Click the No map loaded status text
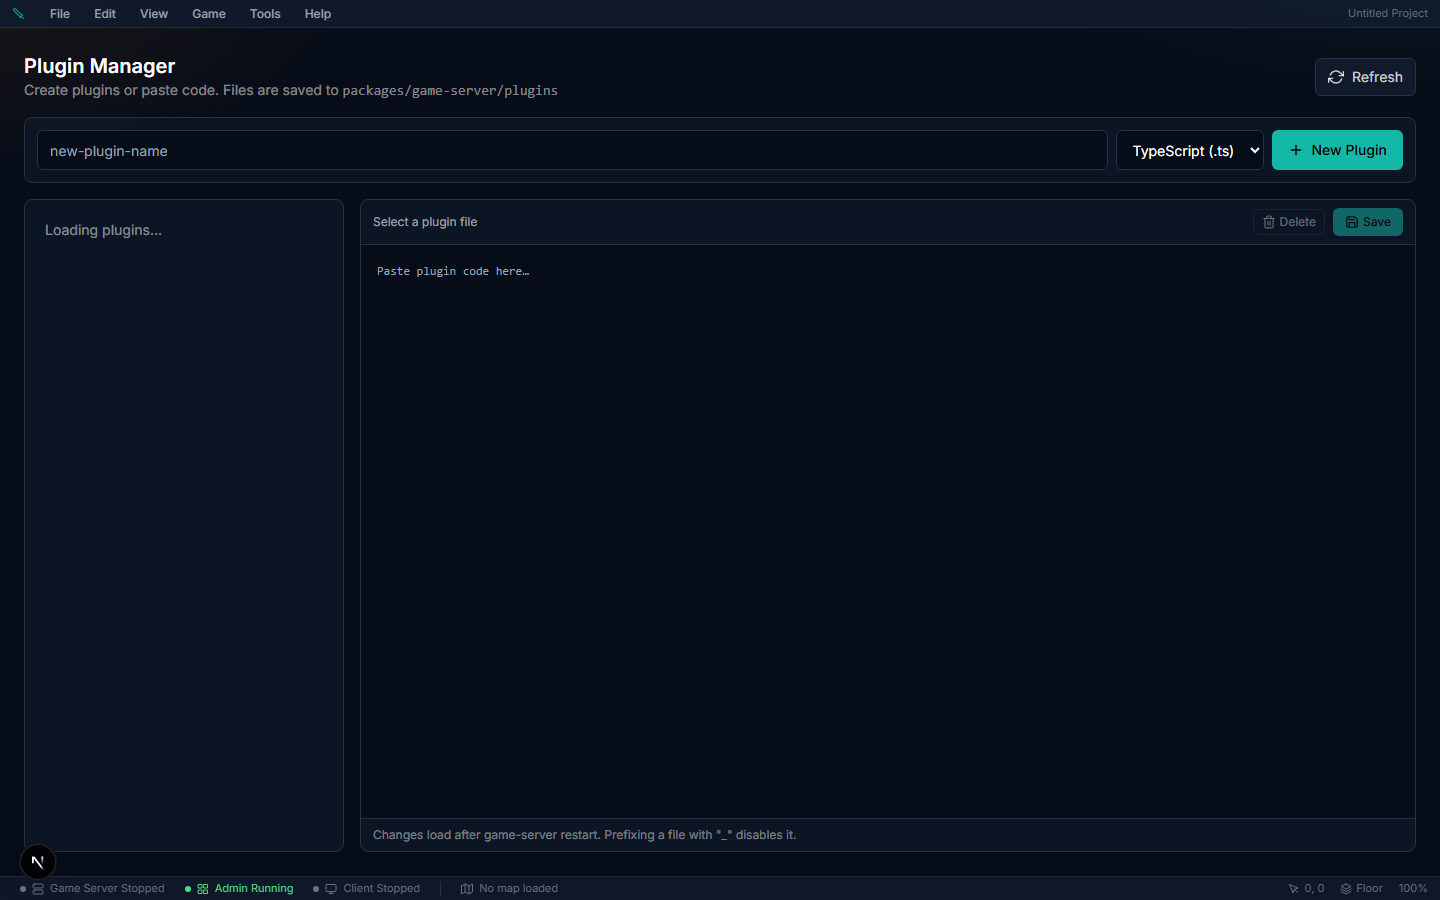 519,888
